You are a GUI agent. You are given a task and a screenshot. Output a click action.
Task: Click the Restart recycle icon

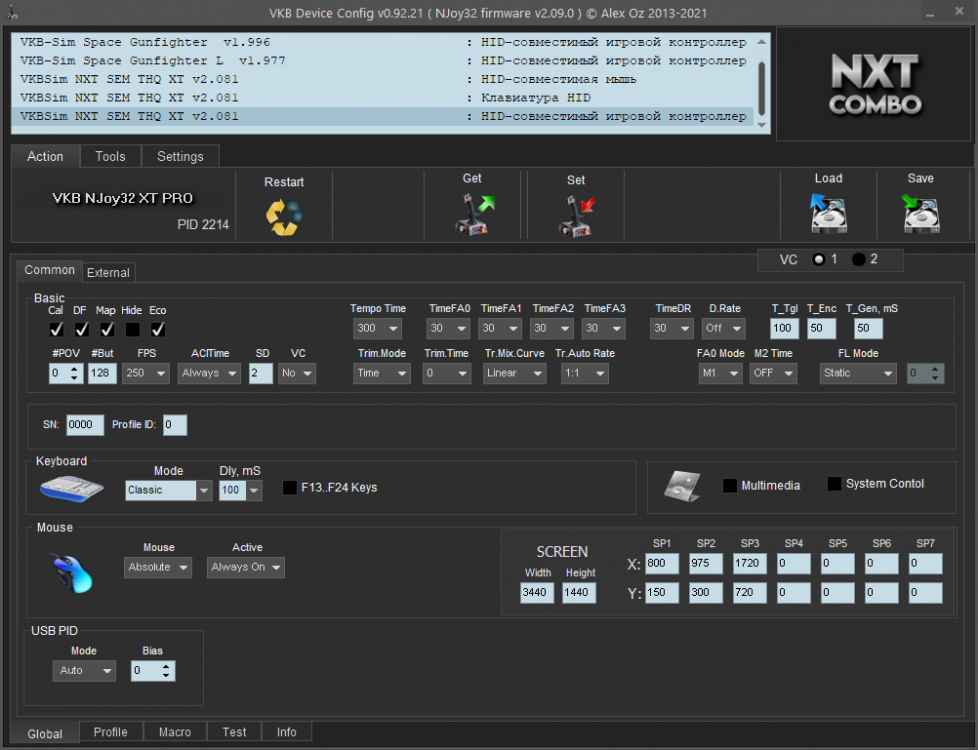[284, 217]
